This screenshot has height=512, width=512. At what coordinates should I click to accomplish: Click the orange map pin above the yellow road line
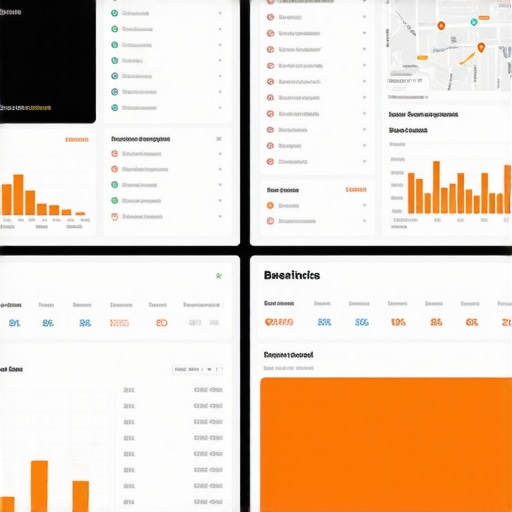(x=481, y=48)
